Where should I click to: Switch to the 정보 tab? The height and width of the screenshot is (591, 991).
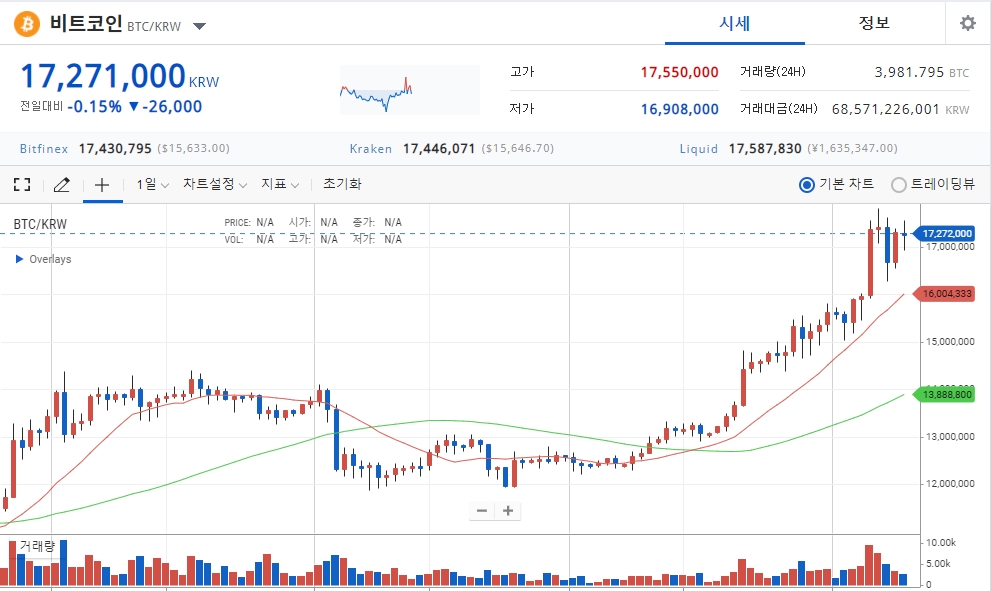click(x=874, y=23)
